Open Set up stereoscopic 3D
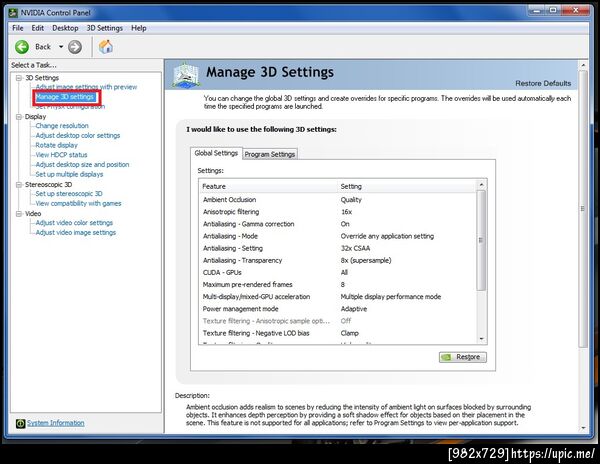The image size is (600, 464). (69, 194)
